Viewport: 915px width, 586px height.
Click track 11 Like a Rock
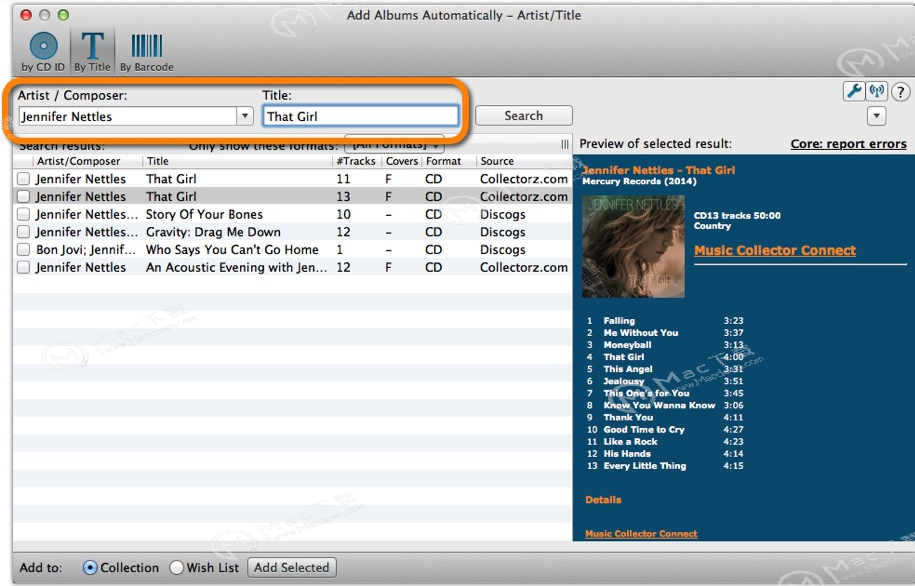(x=630, y=442)
